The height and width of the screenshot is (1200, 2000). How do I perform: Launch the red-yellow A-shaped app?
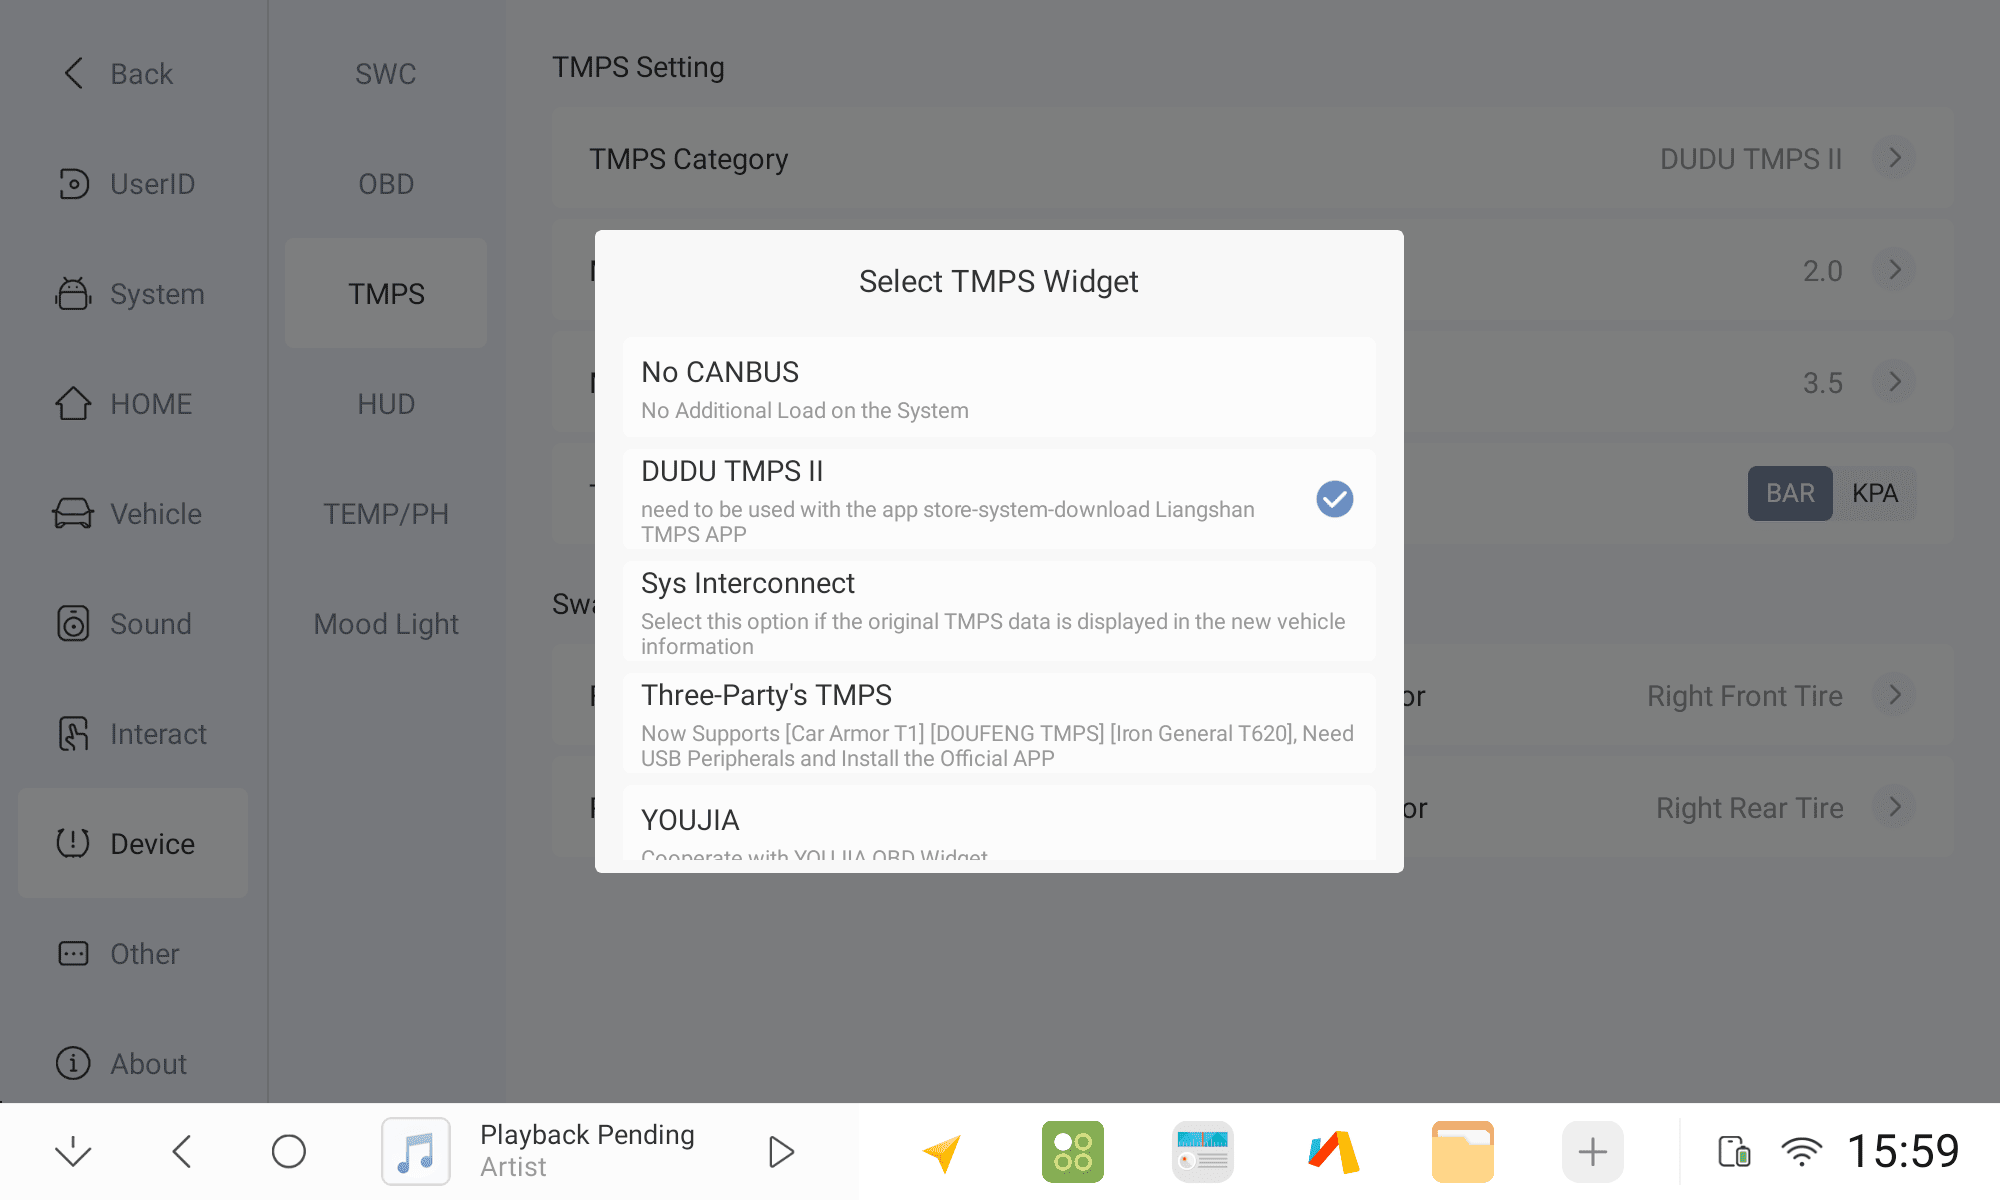(1333, 1152)
